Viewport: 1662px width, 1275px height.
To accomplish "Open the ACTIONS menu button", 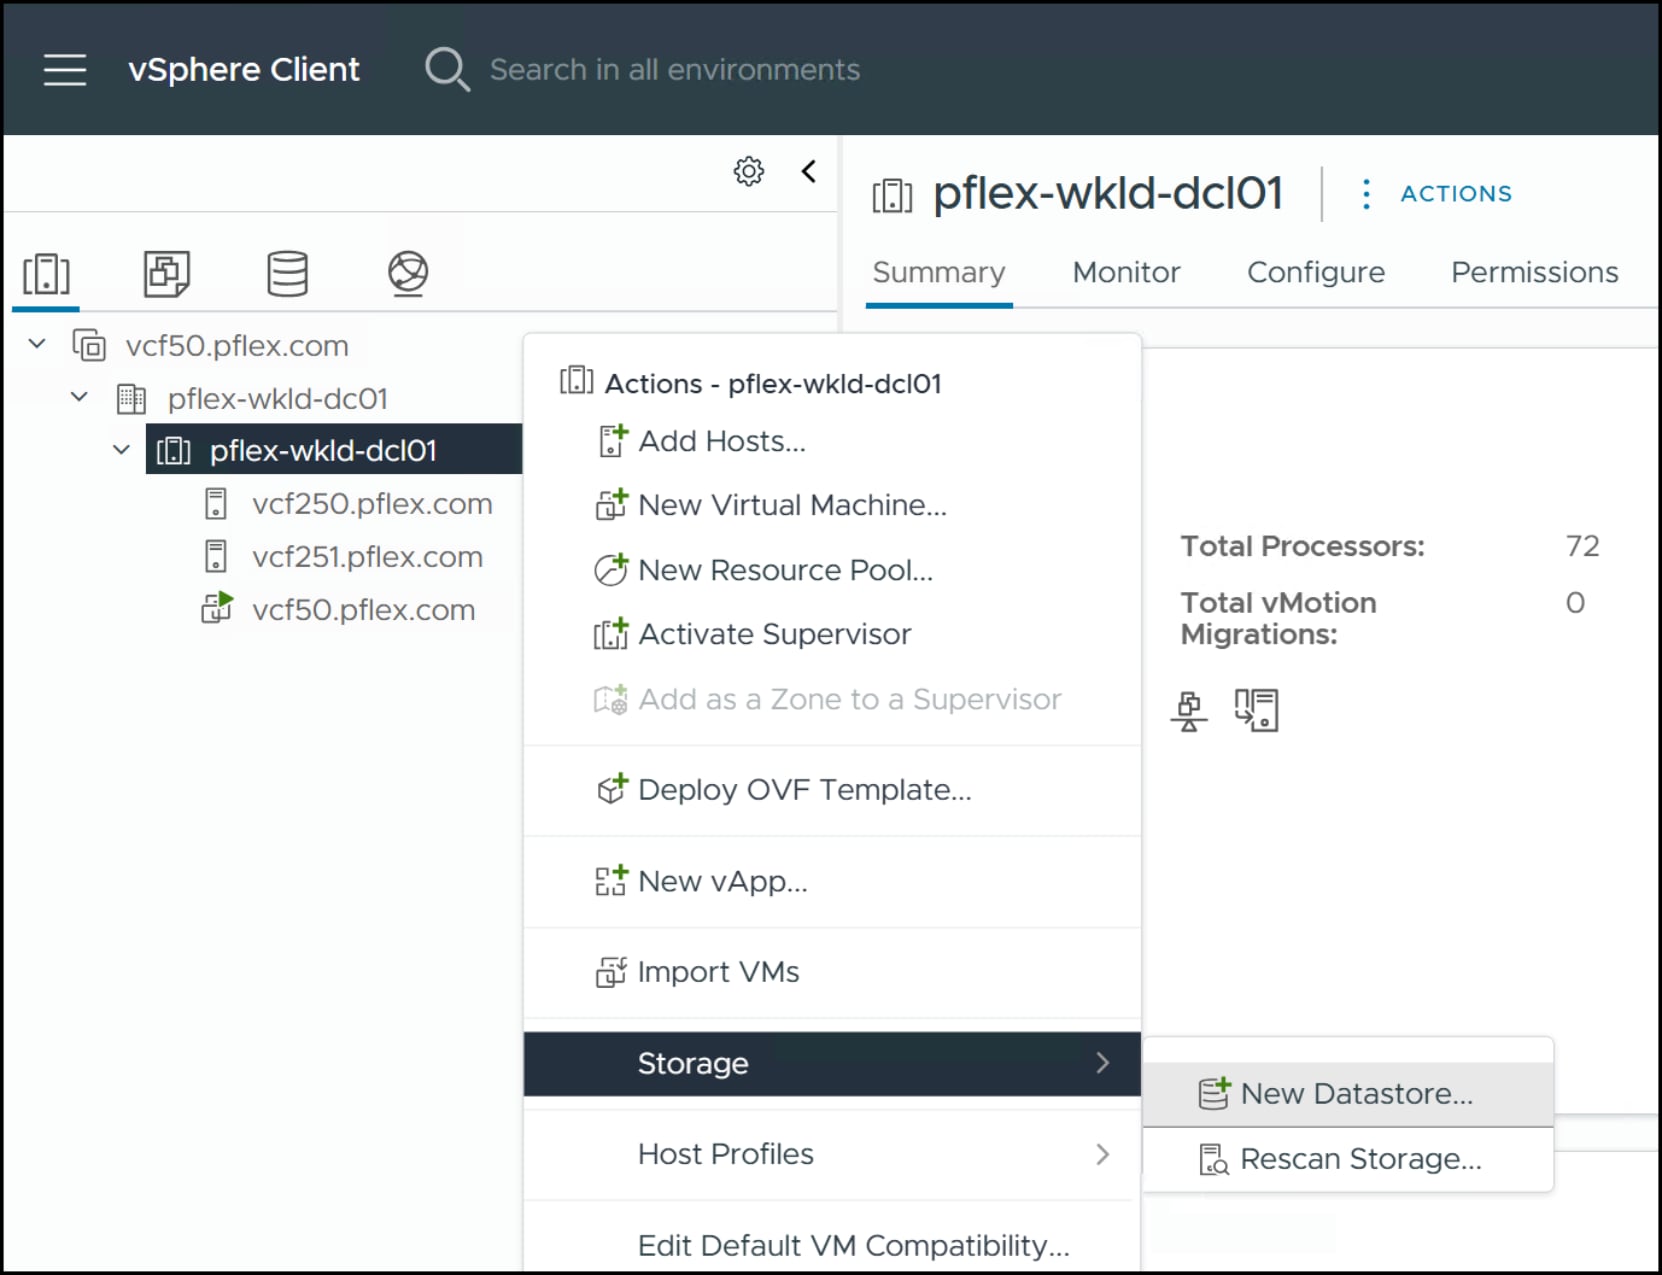I will [1456, 194].
